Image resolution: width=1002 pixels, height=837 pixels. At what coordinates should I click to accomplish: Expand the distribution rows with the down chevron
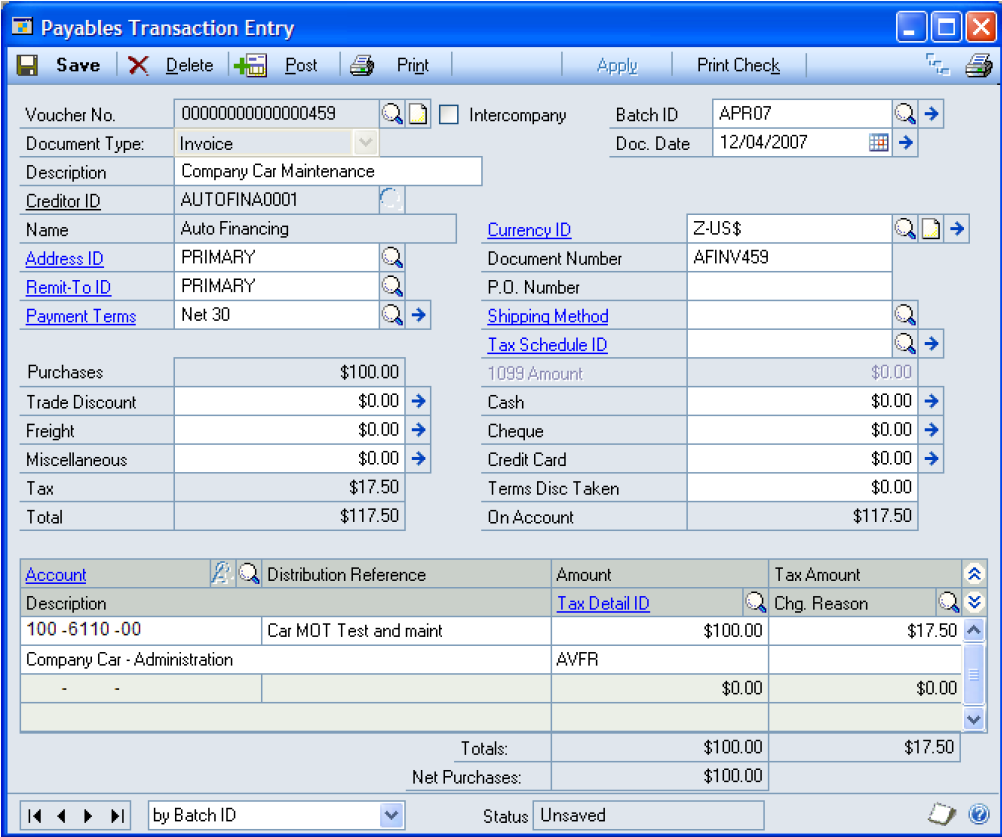975,603
